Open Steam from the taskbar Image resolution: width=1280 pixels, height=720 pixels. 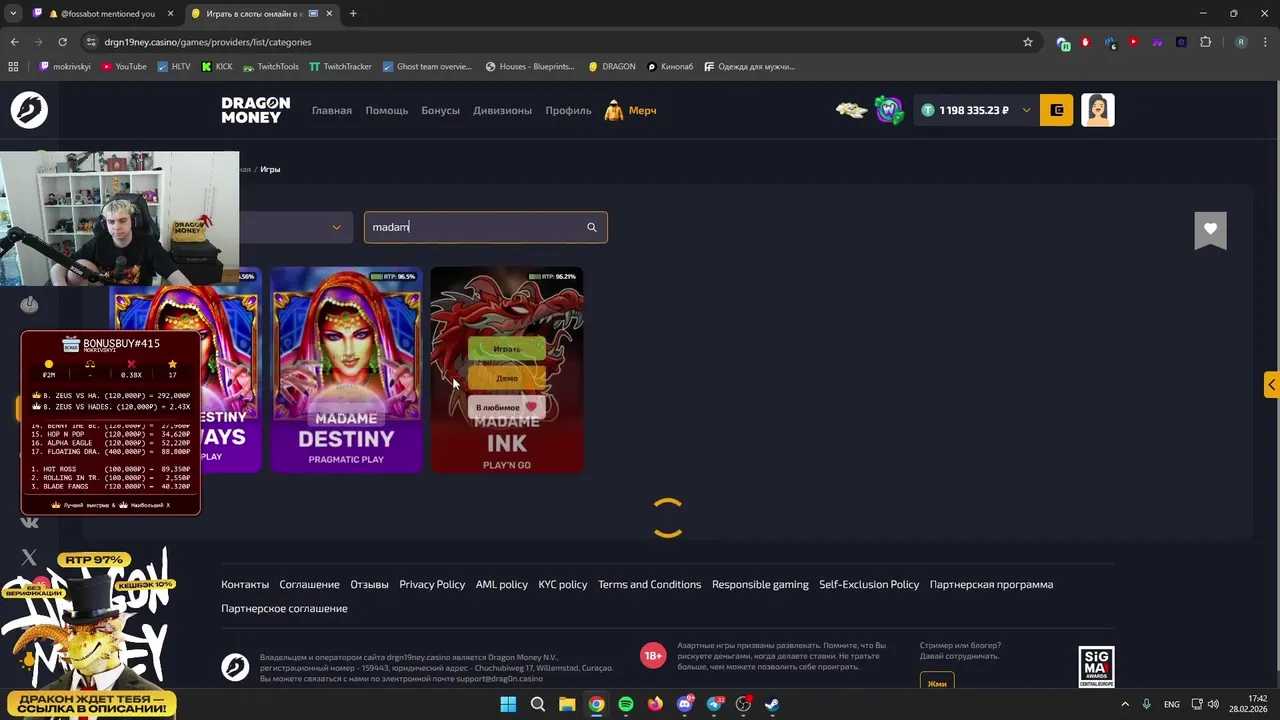point(773,704)
